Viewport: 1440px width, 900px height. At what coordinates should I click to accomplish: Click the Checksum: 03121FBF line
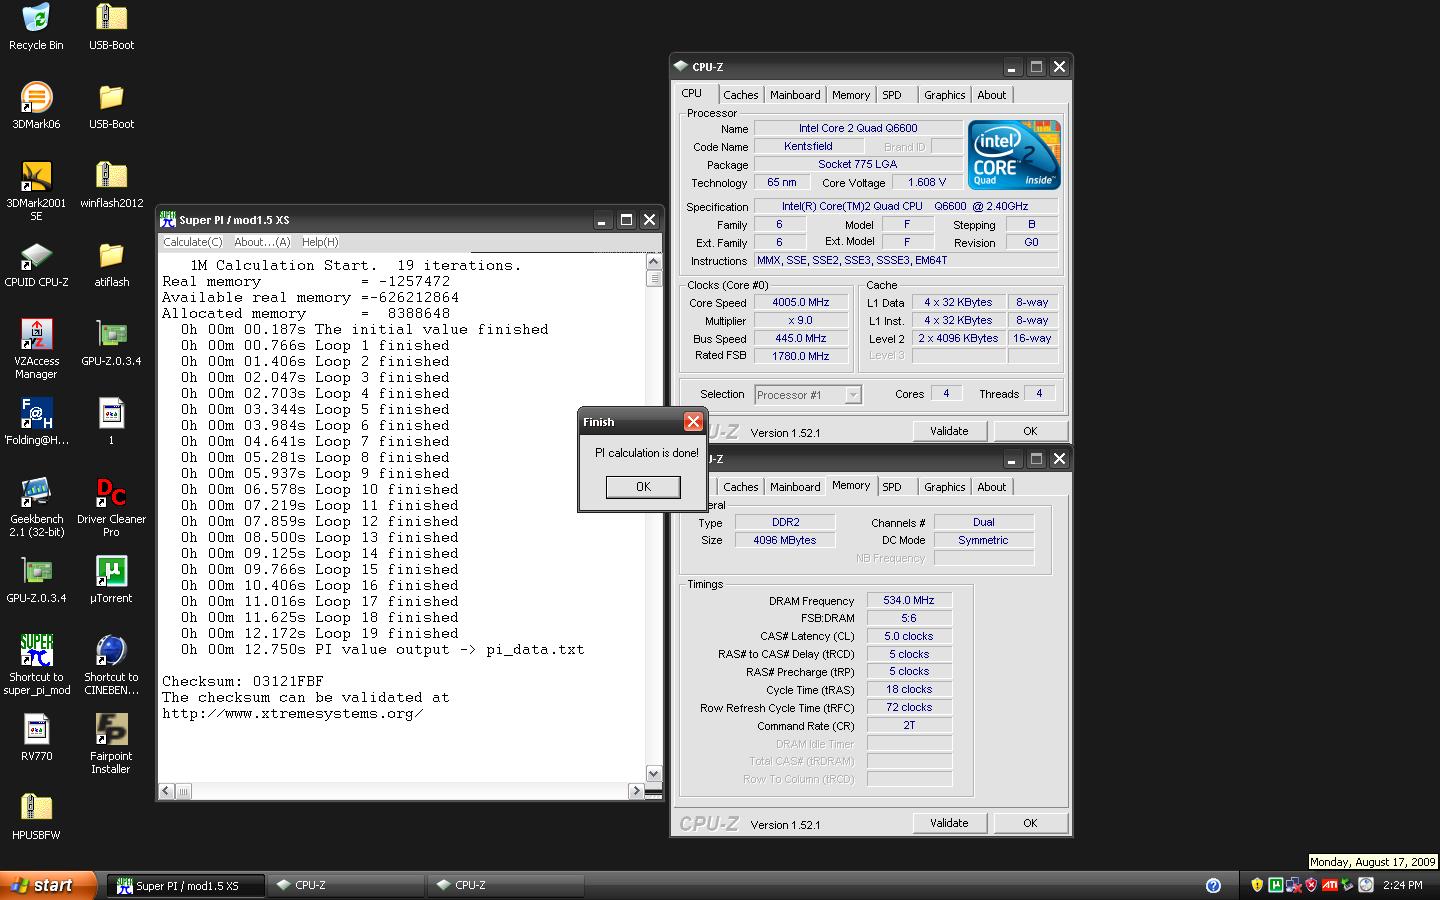[243, 681]
